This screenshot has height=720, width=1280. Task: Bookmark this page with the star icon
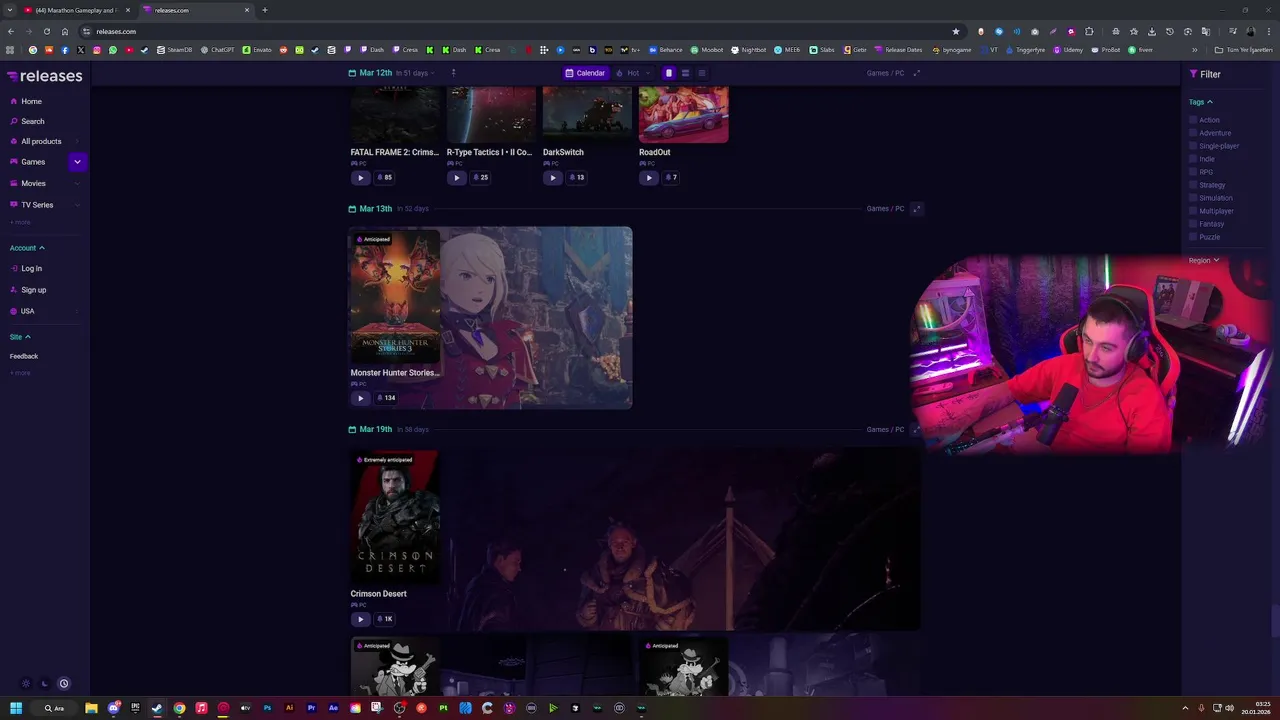pos(956,31)
